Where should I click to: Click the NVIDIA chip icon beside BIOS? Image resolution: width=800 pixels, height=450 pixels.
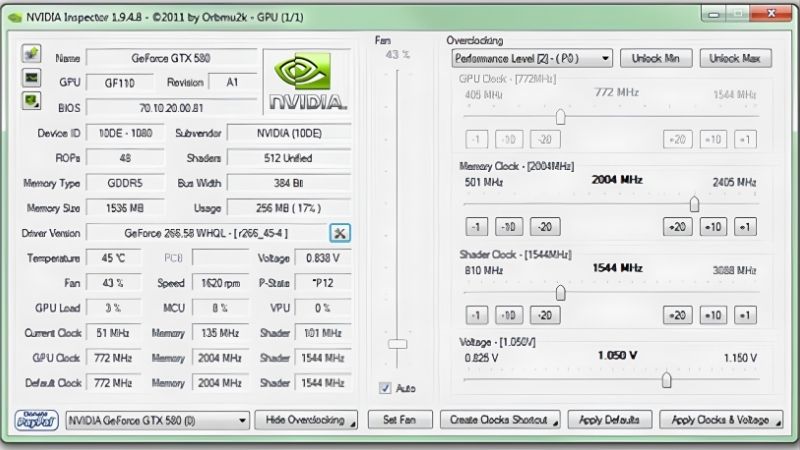tap(31, 101)
